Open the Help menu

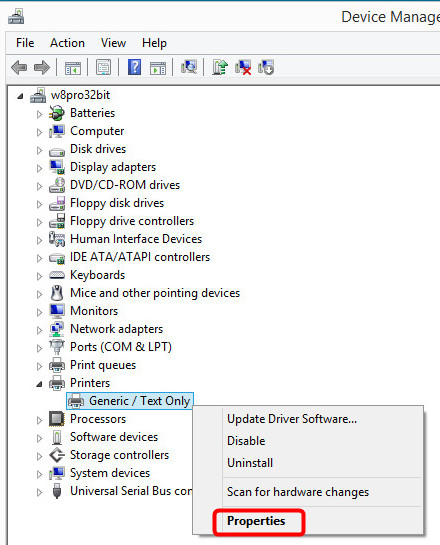click(x=154, y=43)
